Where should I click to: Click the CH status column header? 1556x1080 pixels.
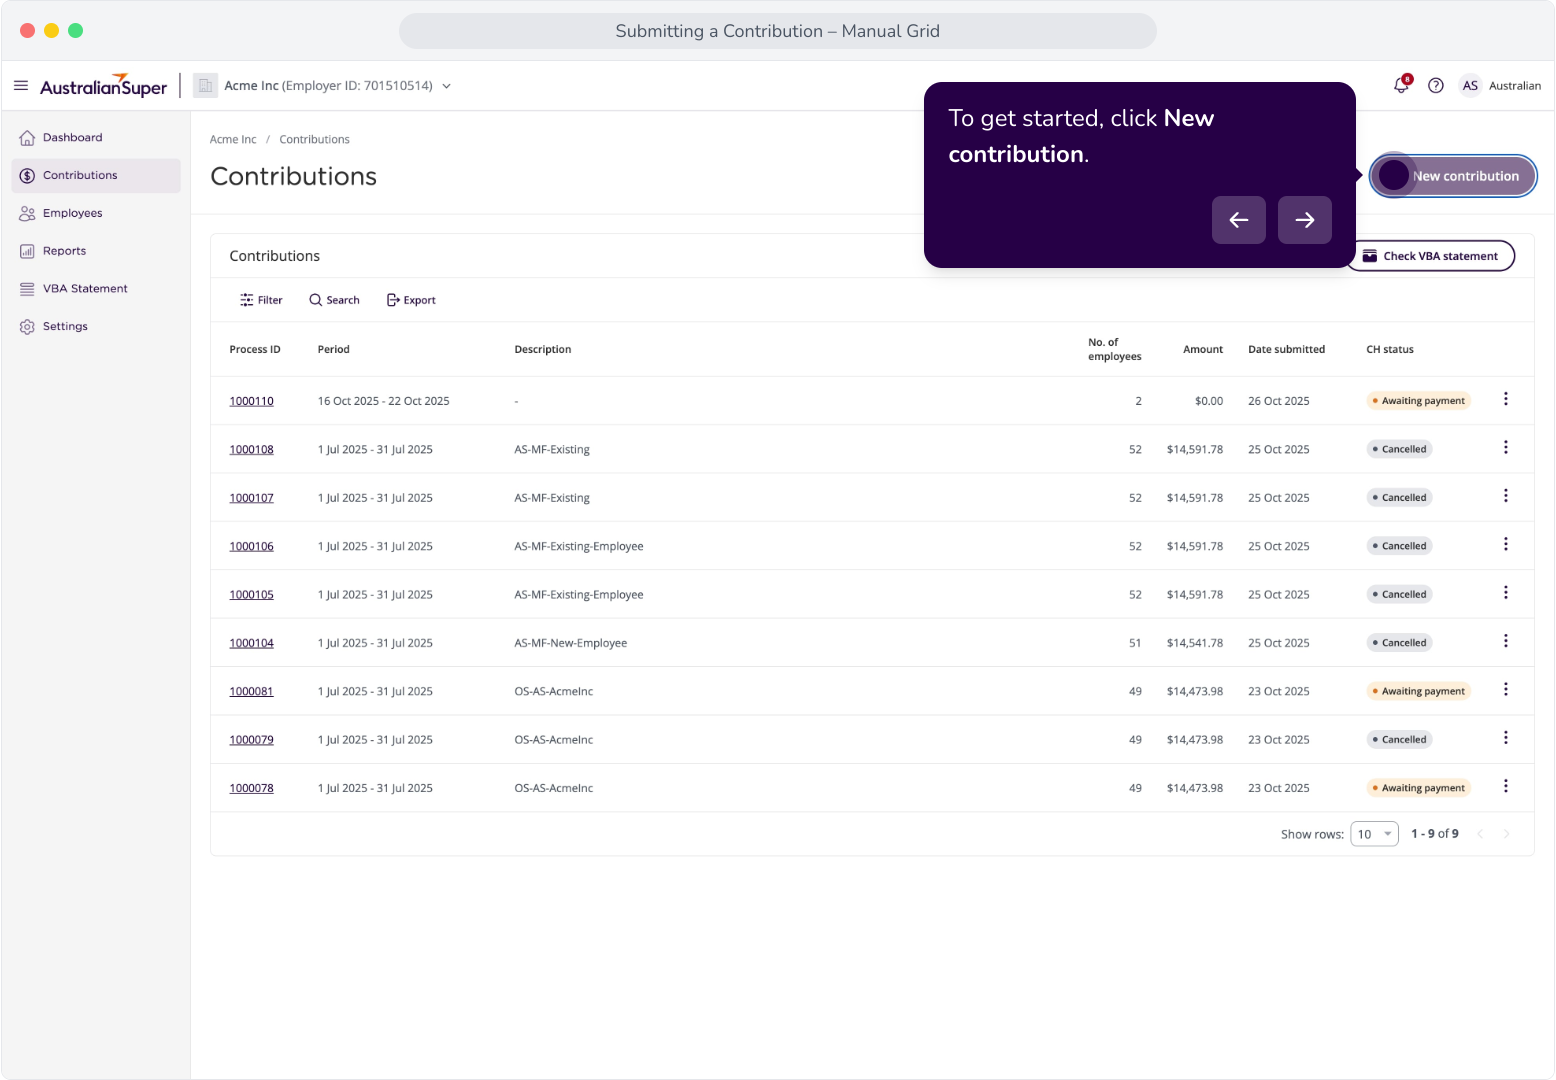click(x=1390, y=350)
